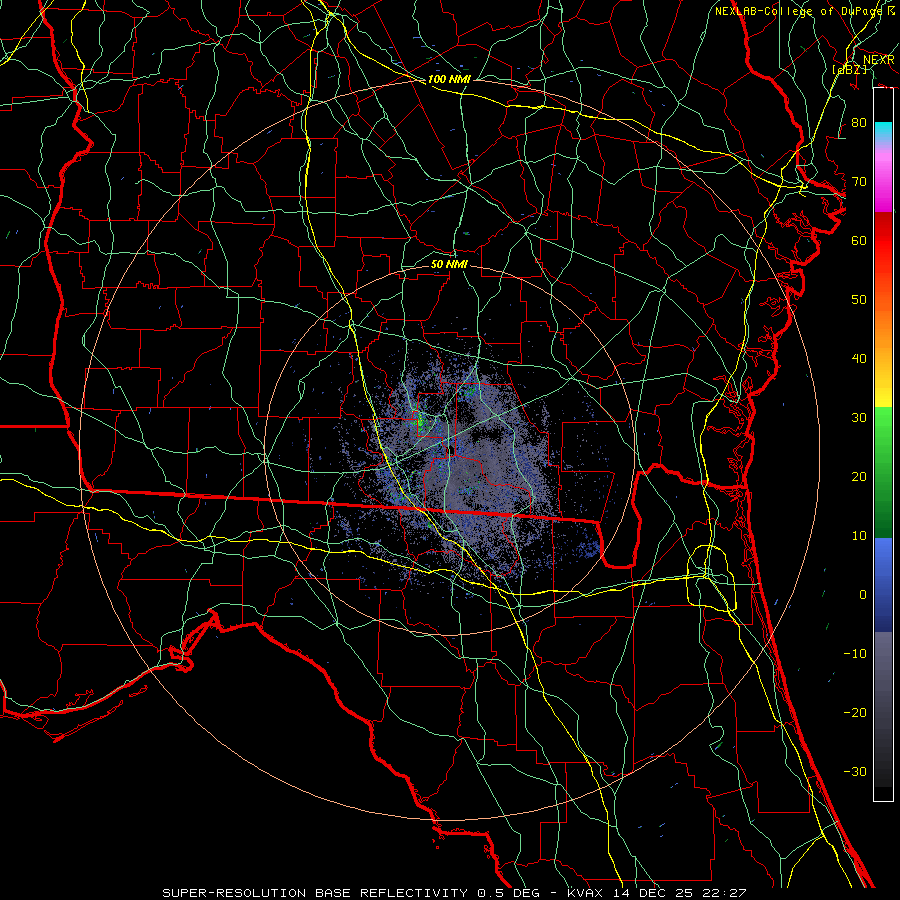Click the 40 value on the color scale
The height and width of the screenshot is (900, 900).
click(x=859, y=358)
